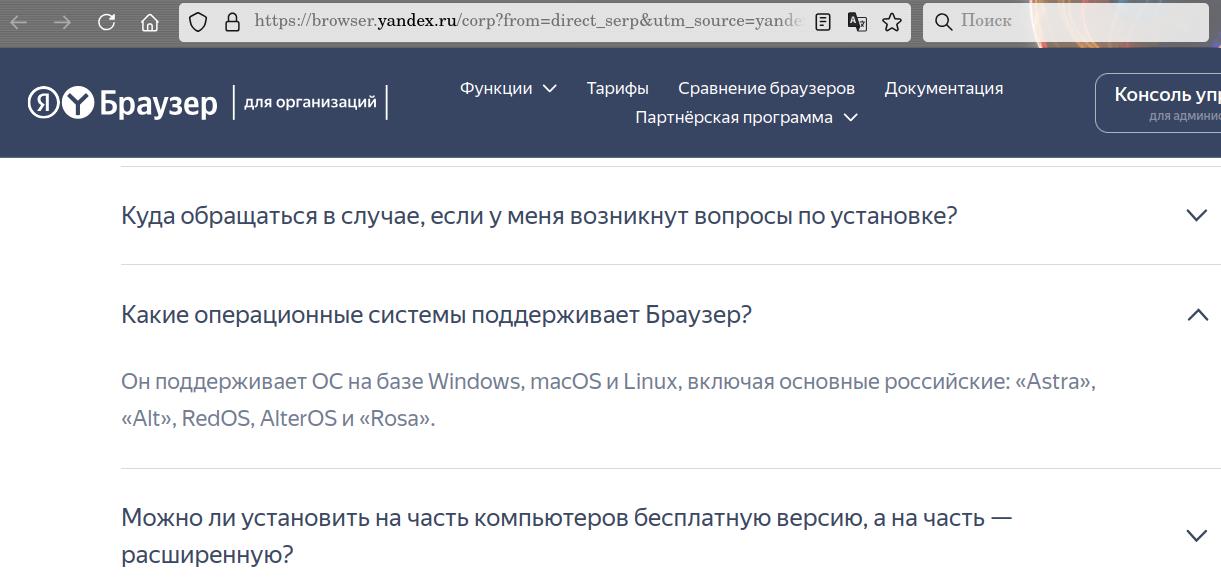
Task: Open the browser home page icon
Action: pyautogui.click(x=150, y=22)
